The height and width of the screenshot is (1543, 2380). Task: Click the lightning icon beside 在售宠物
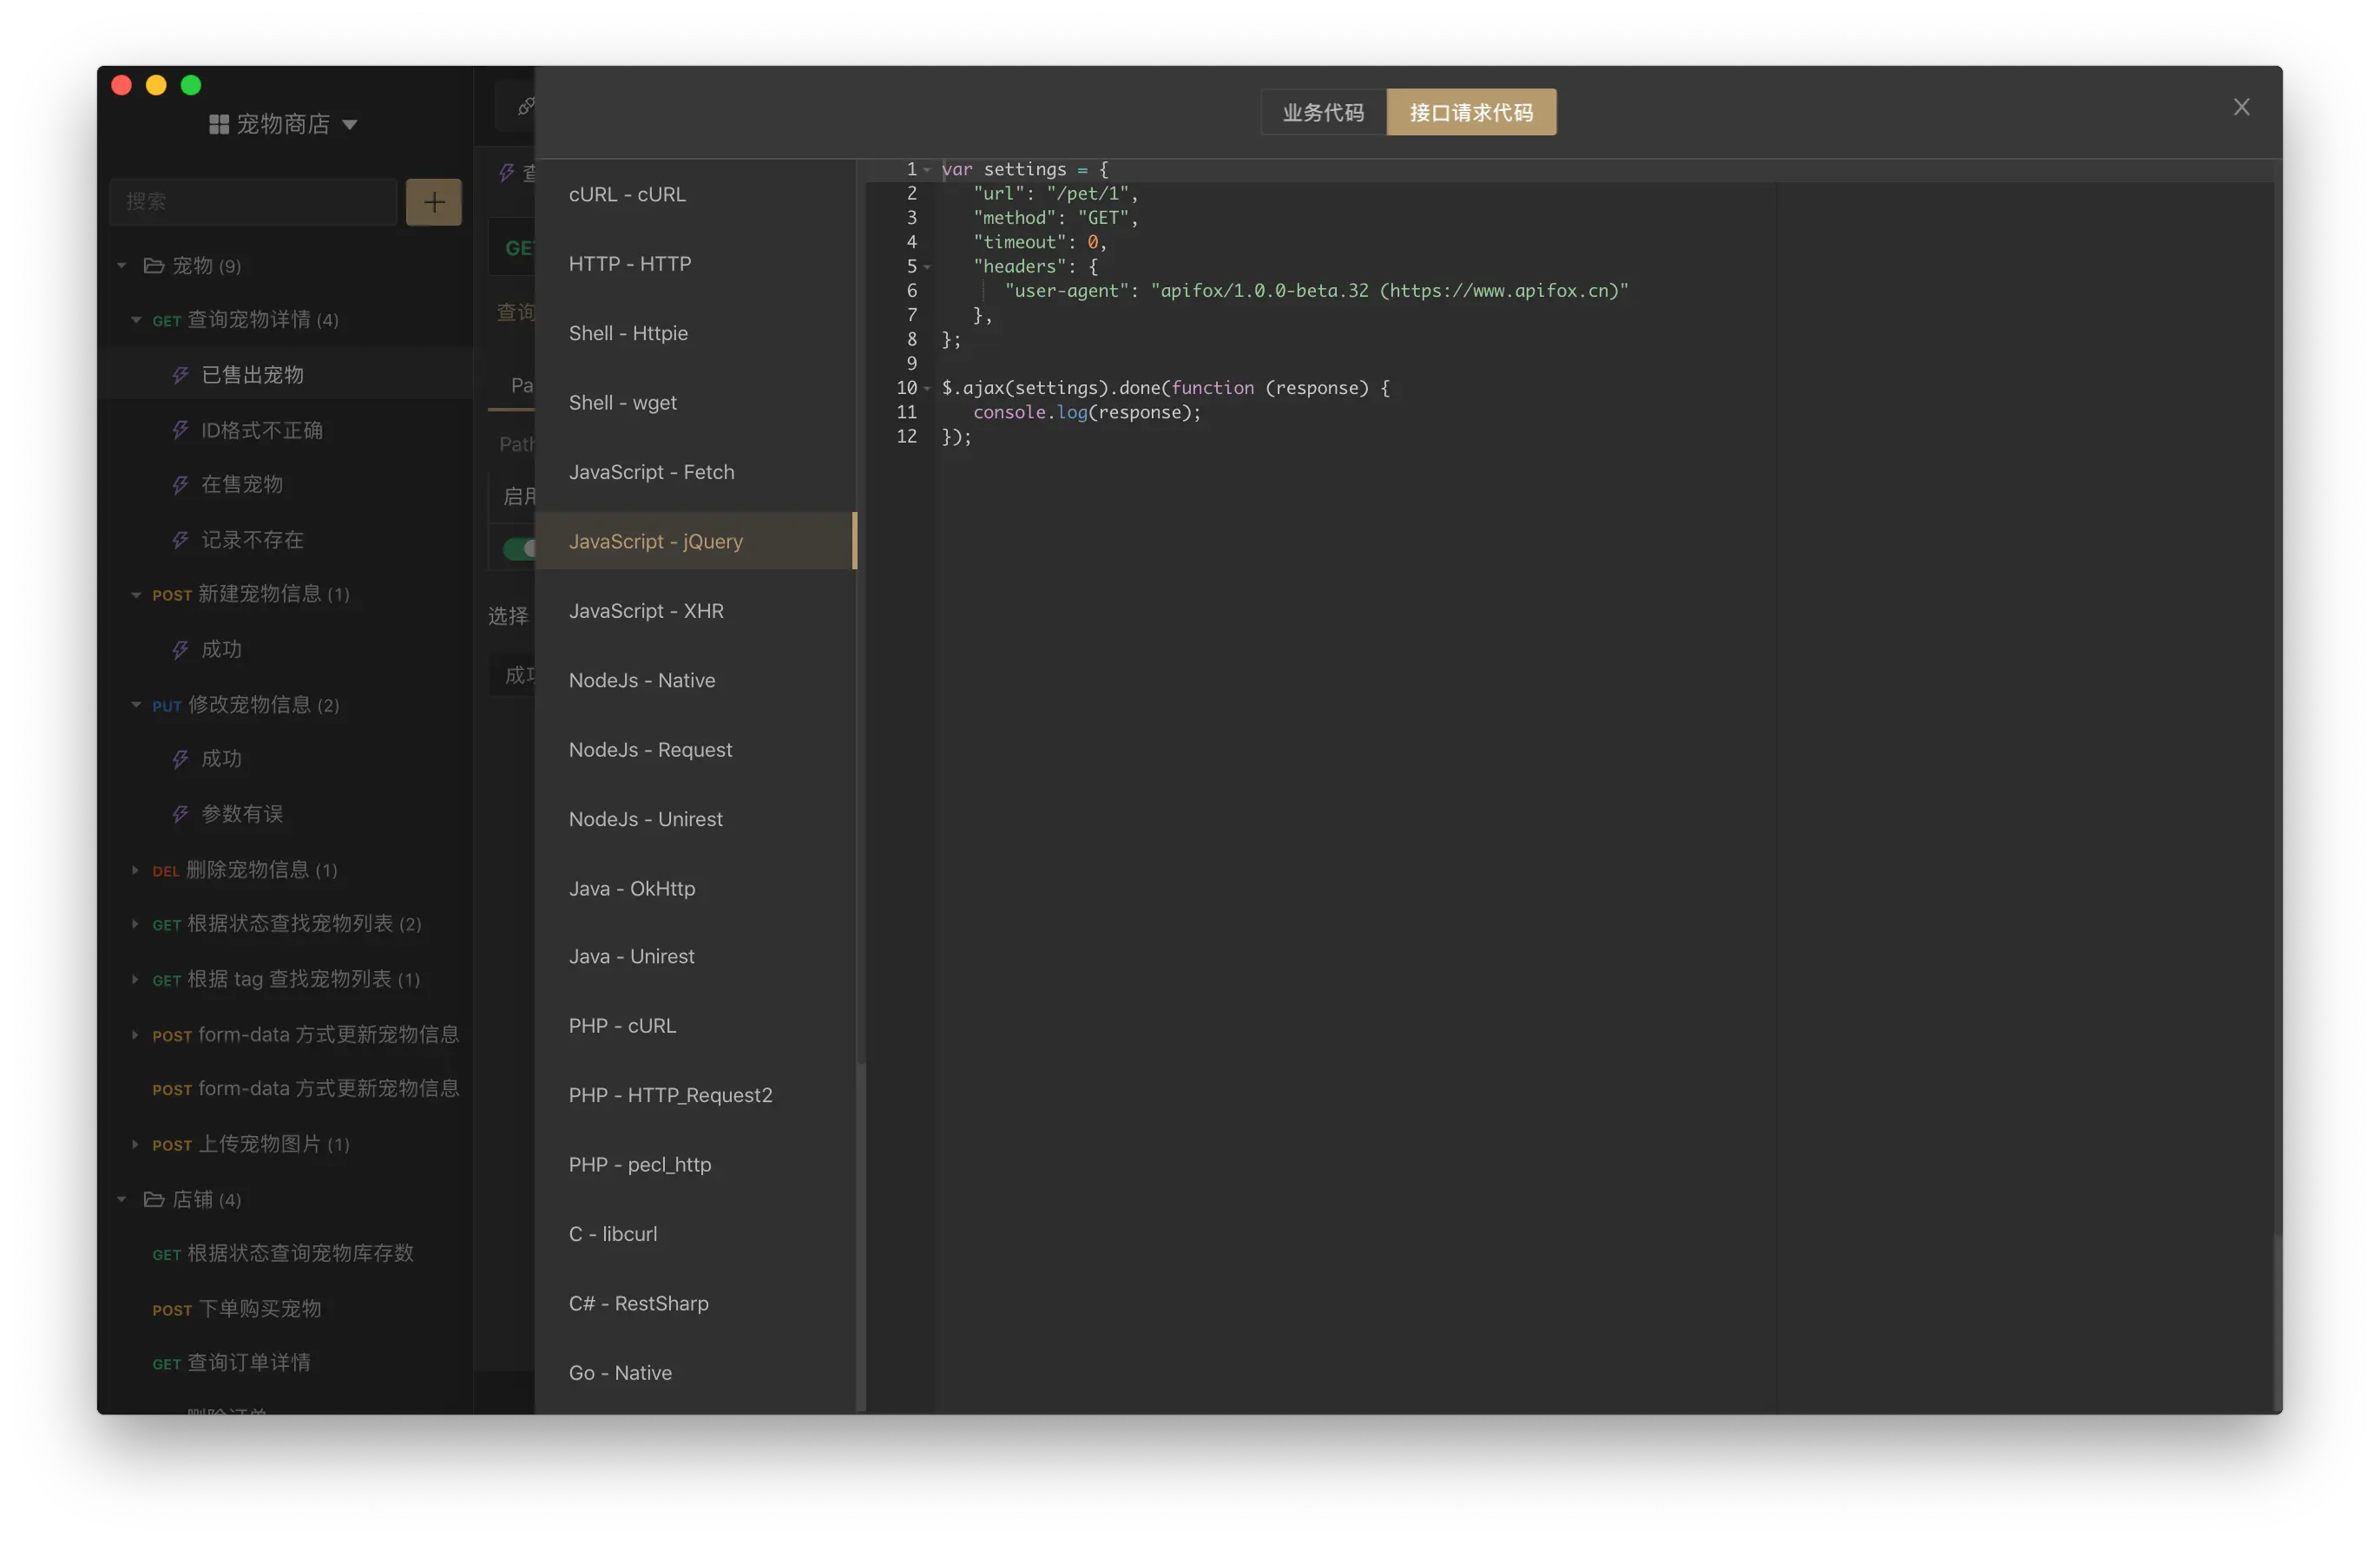coord(180,485)
